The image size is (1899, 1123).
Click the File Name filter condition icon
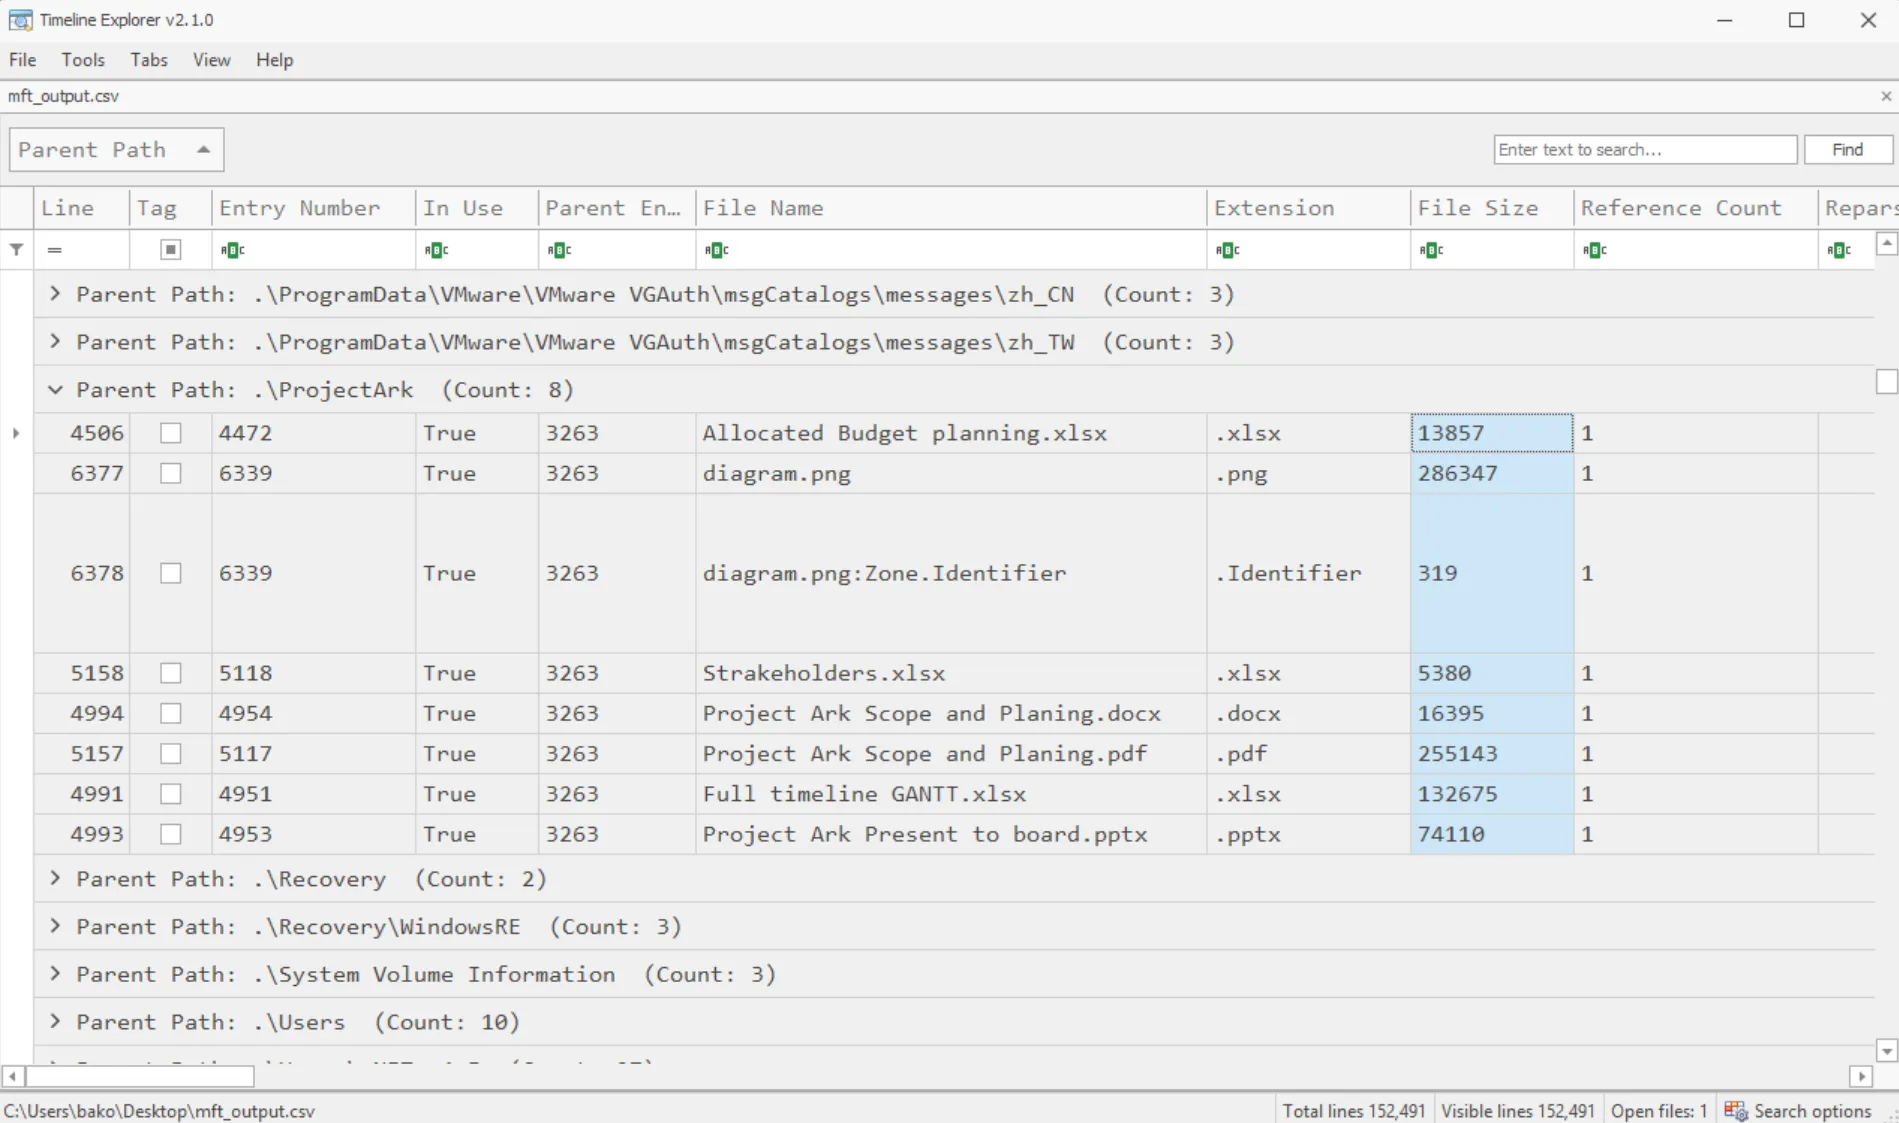(x=716, y=250)
